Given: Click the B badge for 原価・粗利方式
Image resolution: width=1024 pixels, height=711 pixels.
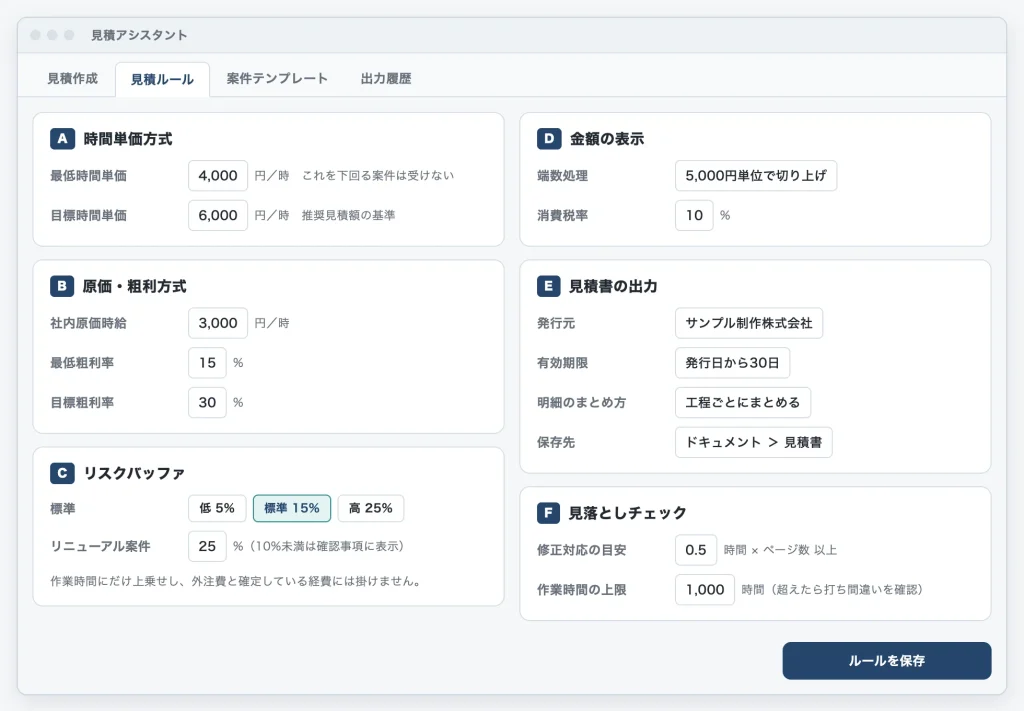Looking at the screenshot, I should (62, 286).
